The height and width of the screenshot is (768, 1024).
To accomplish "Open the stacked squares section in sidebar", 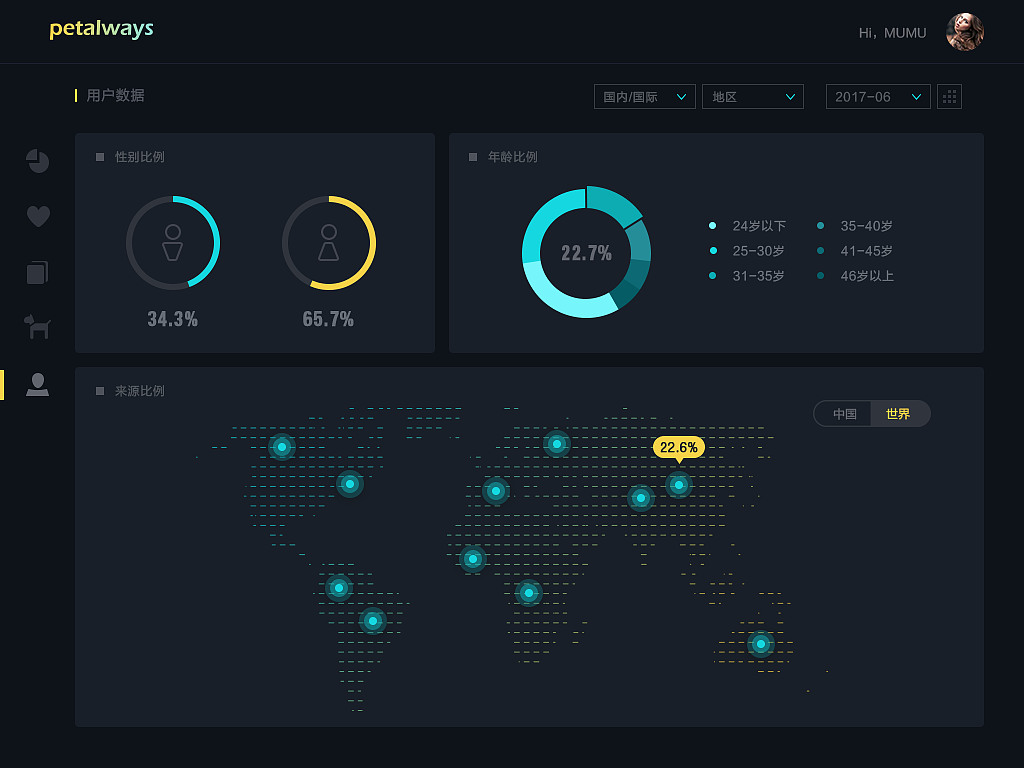I will click(x=37, y=272).
